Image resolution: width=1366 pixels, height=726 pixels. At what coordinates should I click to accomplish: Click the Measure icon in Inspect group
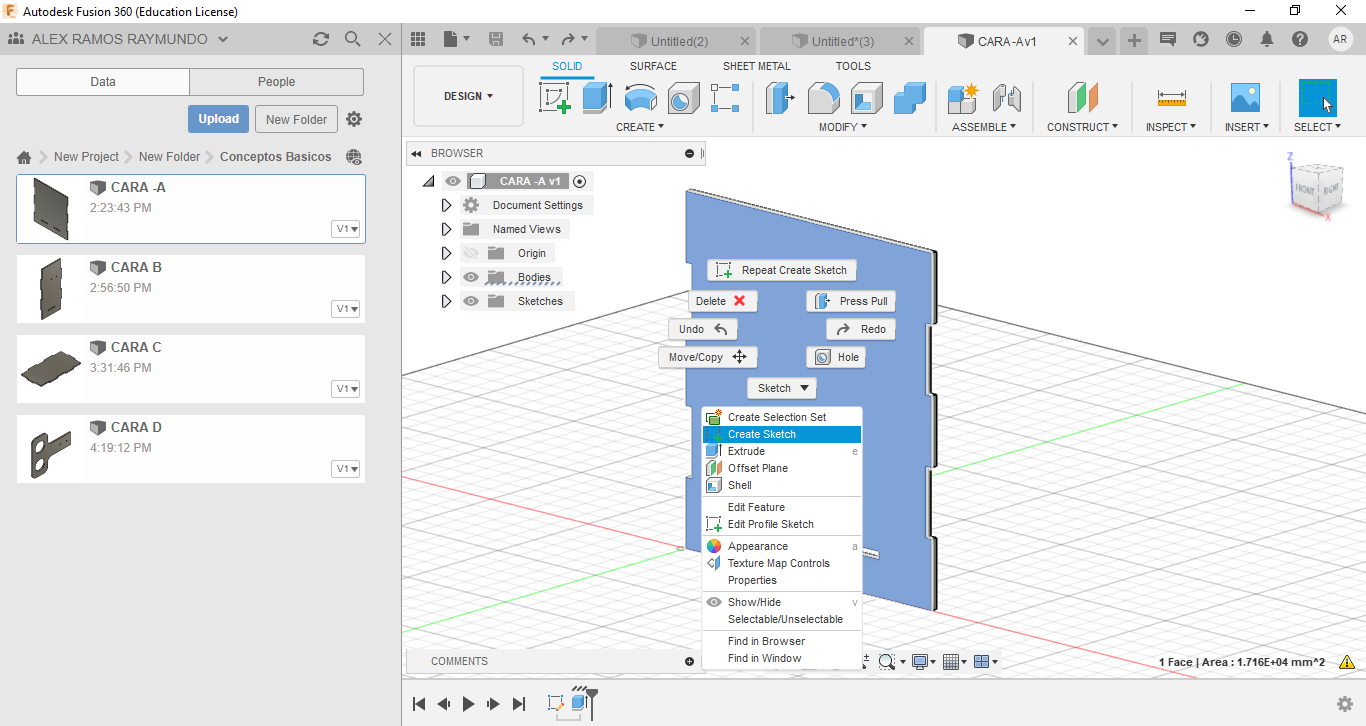pyautogui.click(x=1171, y=98)
